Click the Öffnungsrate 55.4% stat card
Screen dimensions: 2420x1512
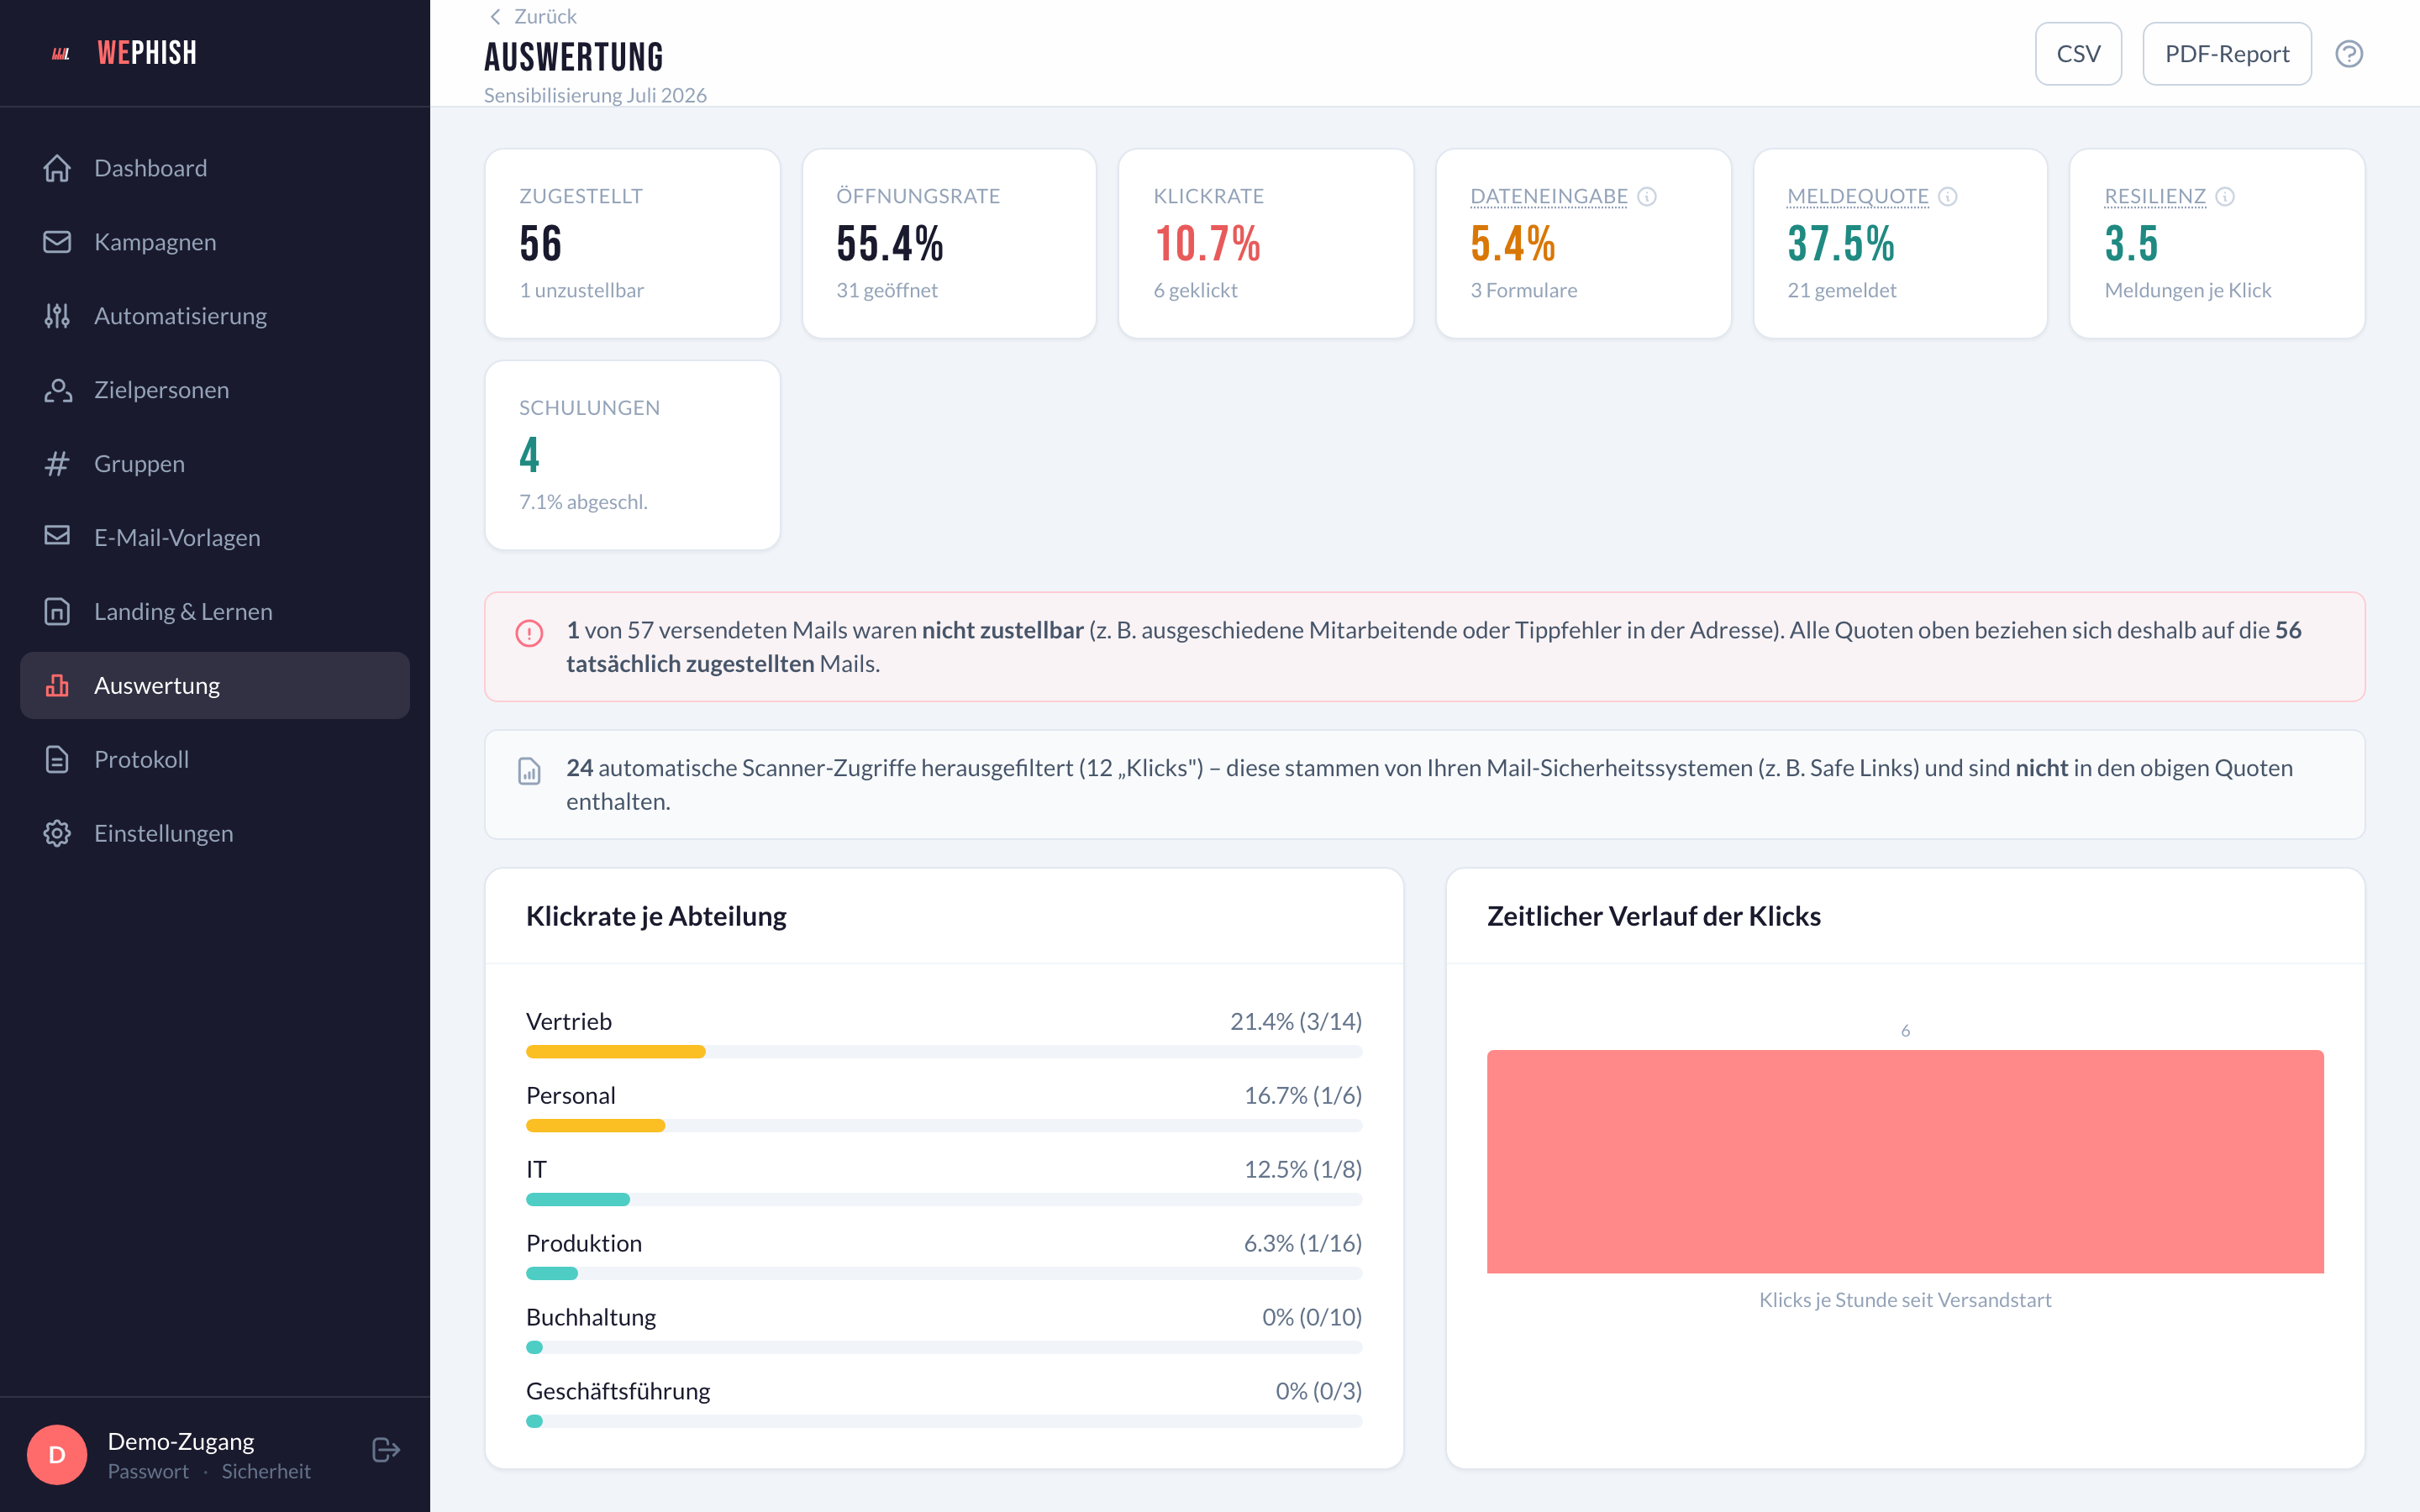tap(949, 243)
